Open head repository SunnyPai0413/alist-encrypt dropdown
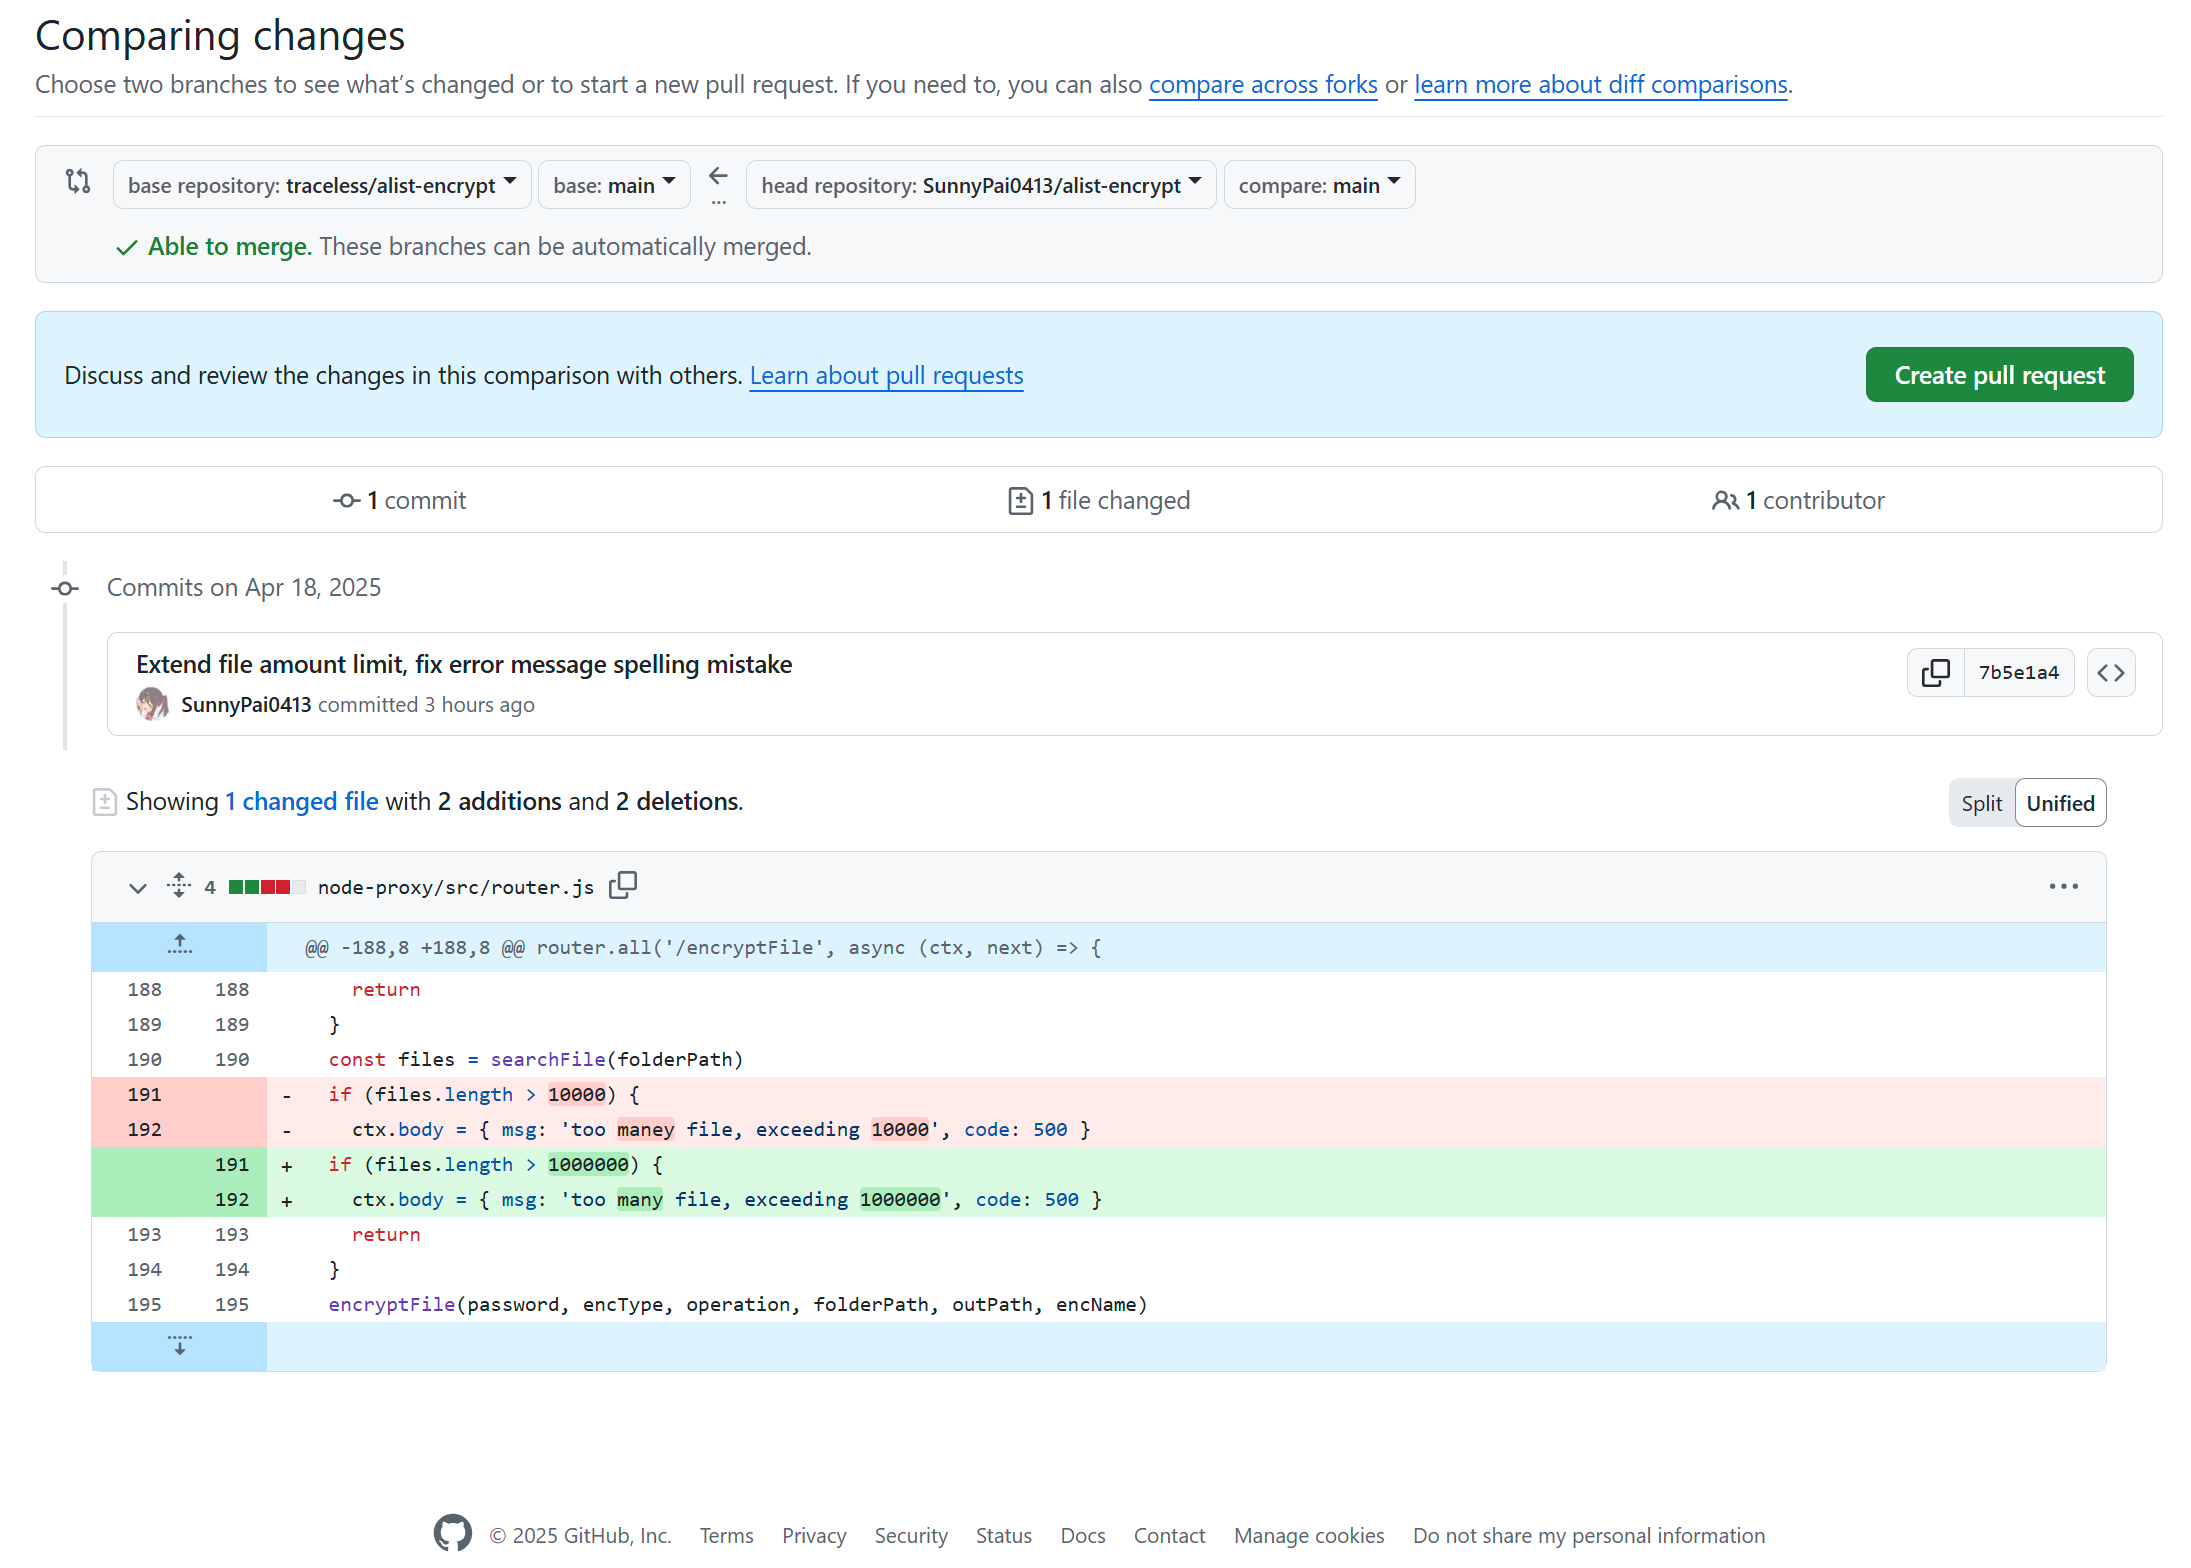Screen dimensions: 2191x1568 pos(981,185)
